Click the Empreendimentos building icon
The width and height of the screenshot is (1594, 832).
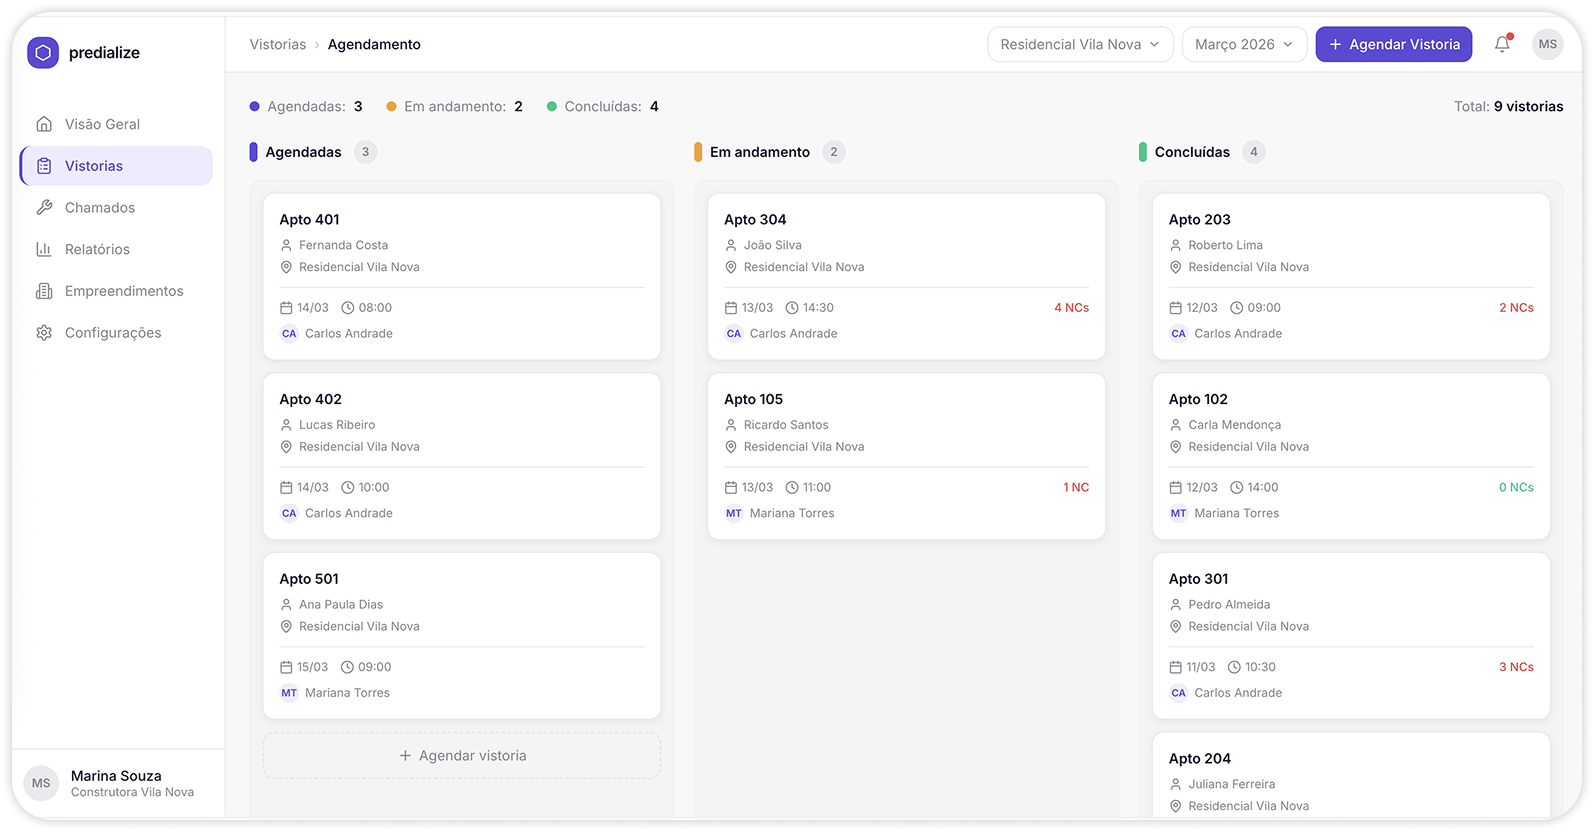point(44,291)
